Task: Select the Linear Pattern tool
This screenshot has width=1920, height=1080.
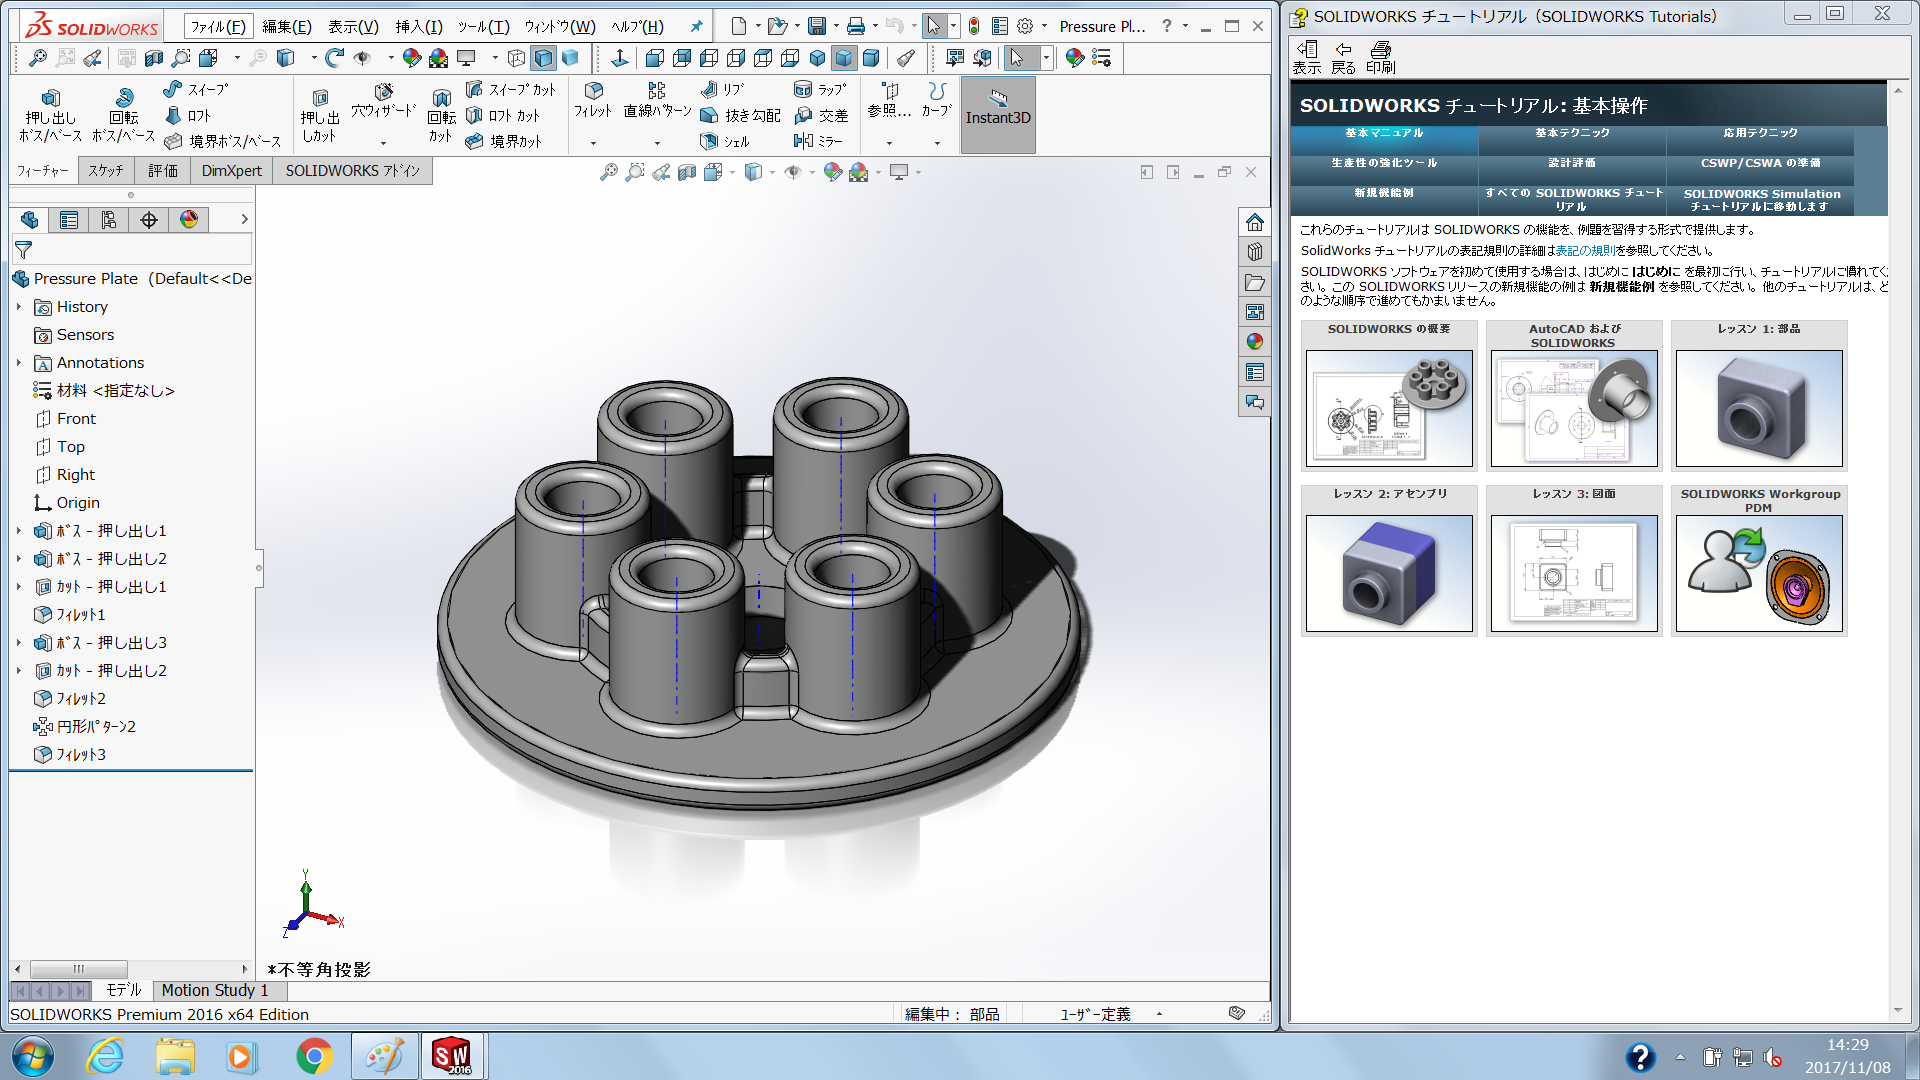Action: click(657, 100)
